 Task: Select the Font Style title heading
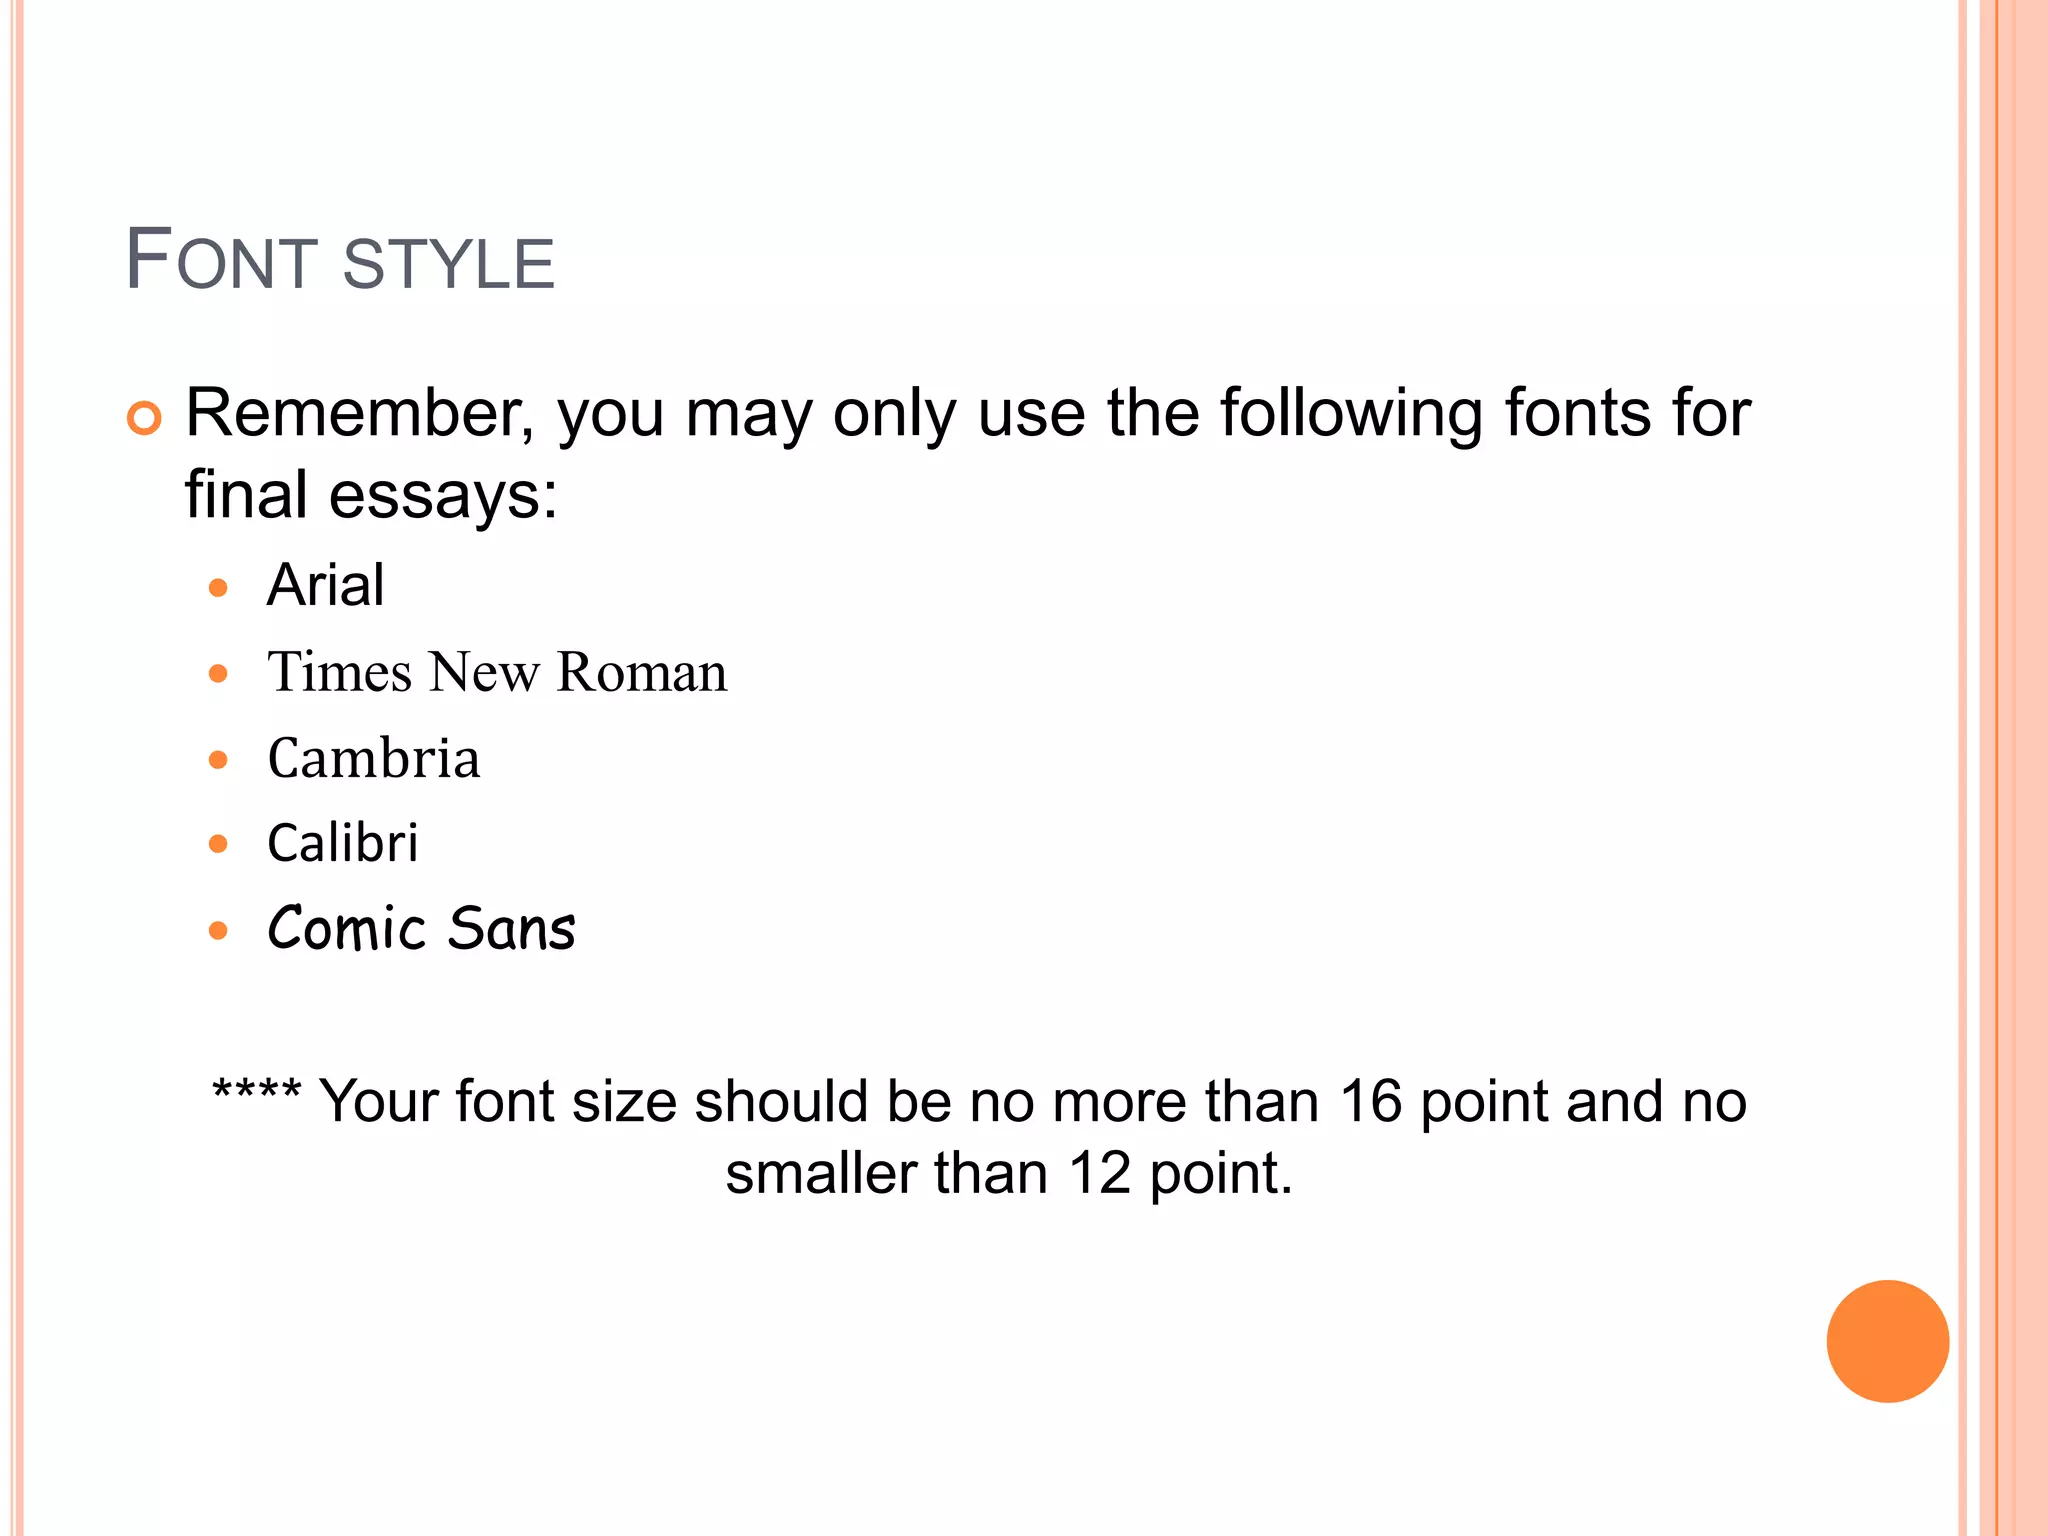[x=339, y=260]
